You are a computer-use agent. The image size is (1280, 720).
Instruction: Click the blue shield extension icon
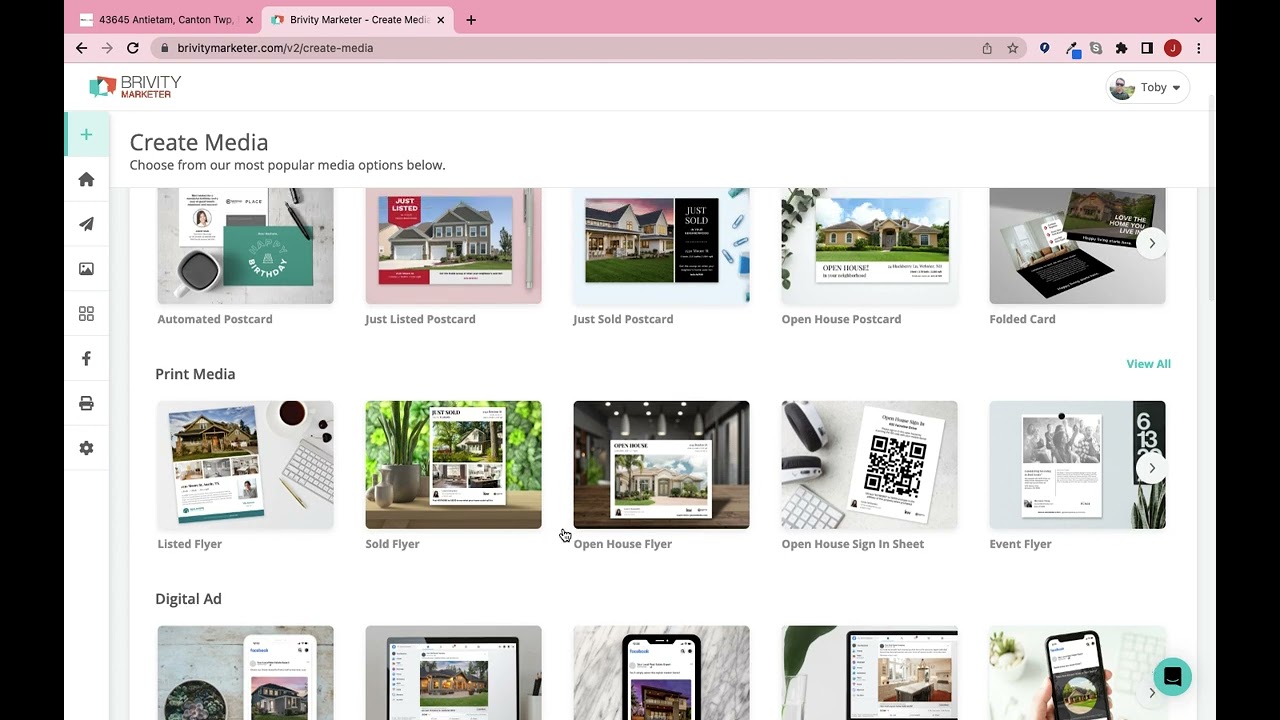coord(1044,48)
